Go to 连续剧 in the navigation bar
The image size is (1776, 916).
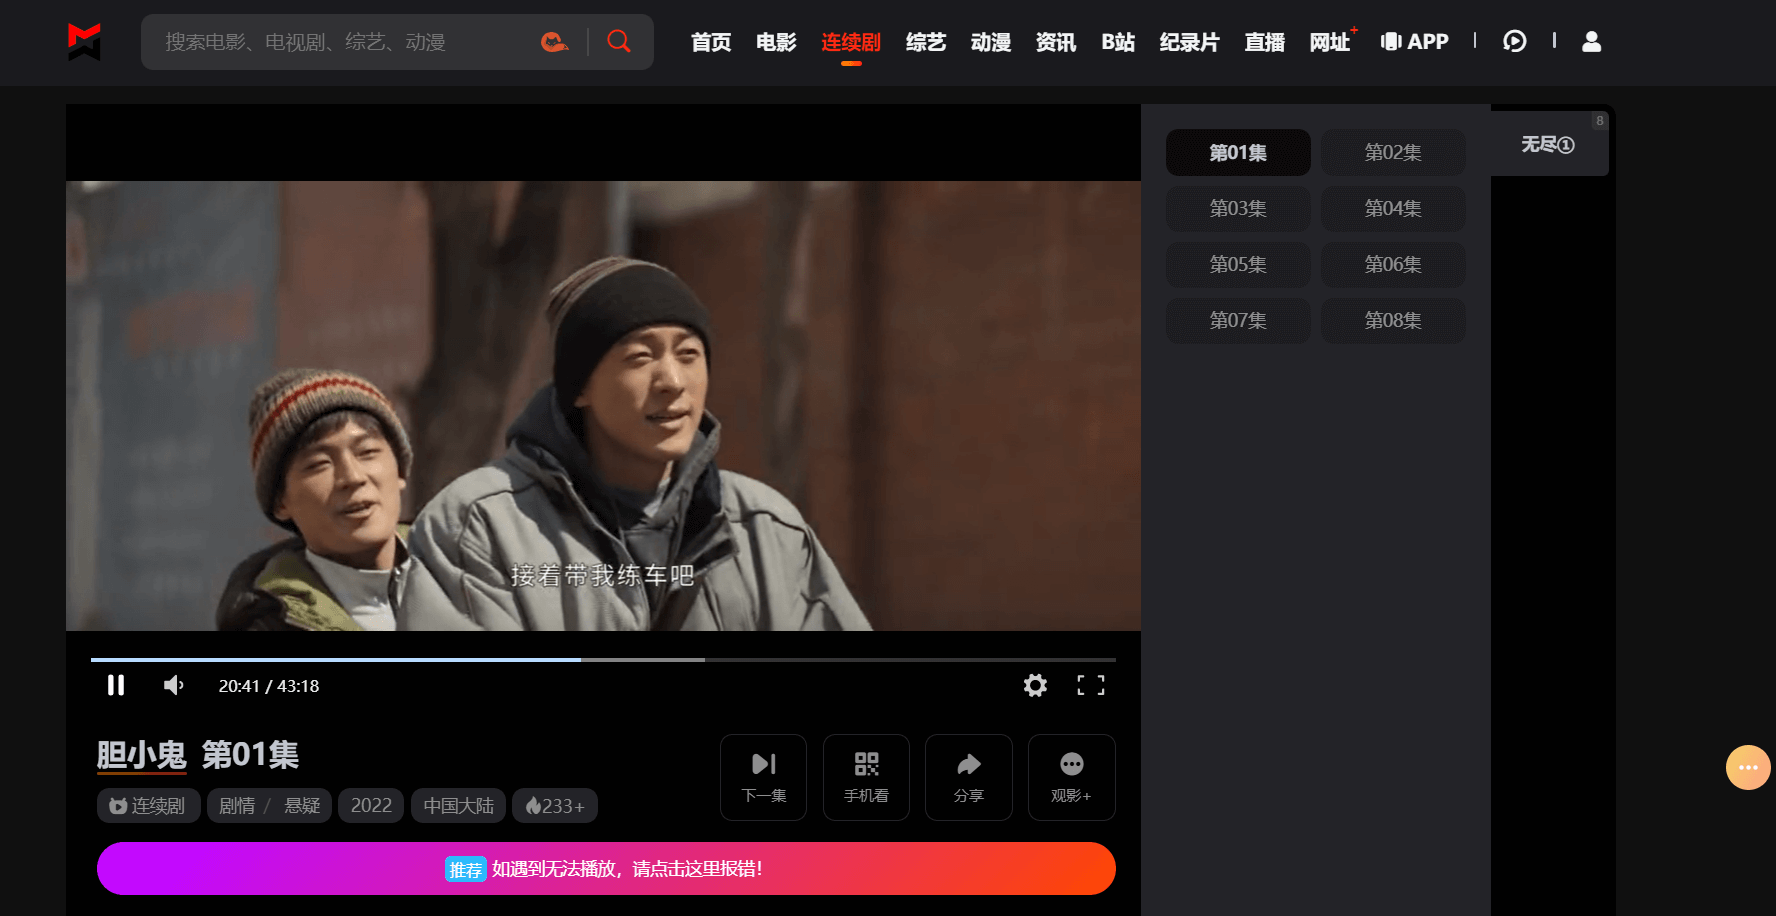click(x=850, y=42)
